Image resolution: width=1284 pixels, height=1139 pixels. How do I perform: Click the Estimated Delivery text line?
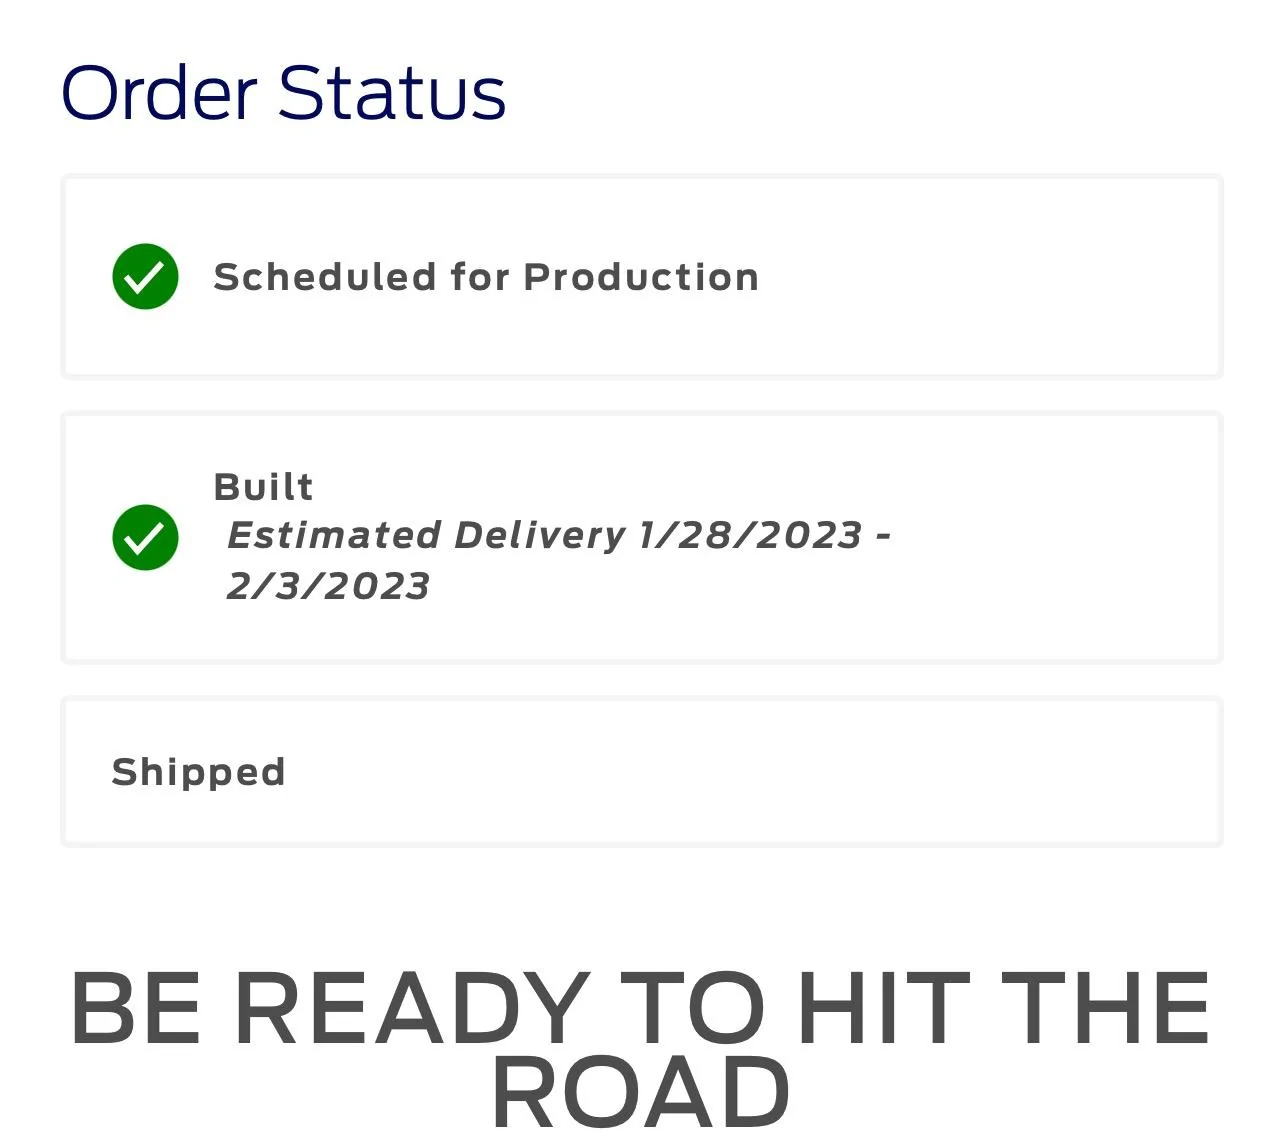558,536
